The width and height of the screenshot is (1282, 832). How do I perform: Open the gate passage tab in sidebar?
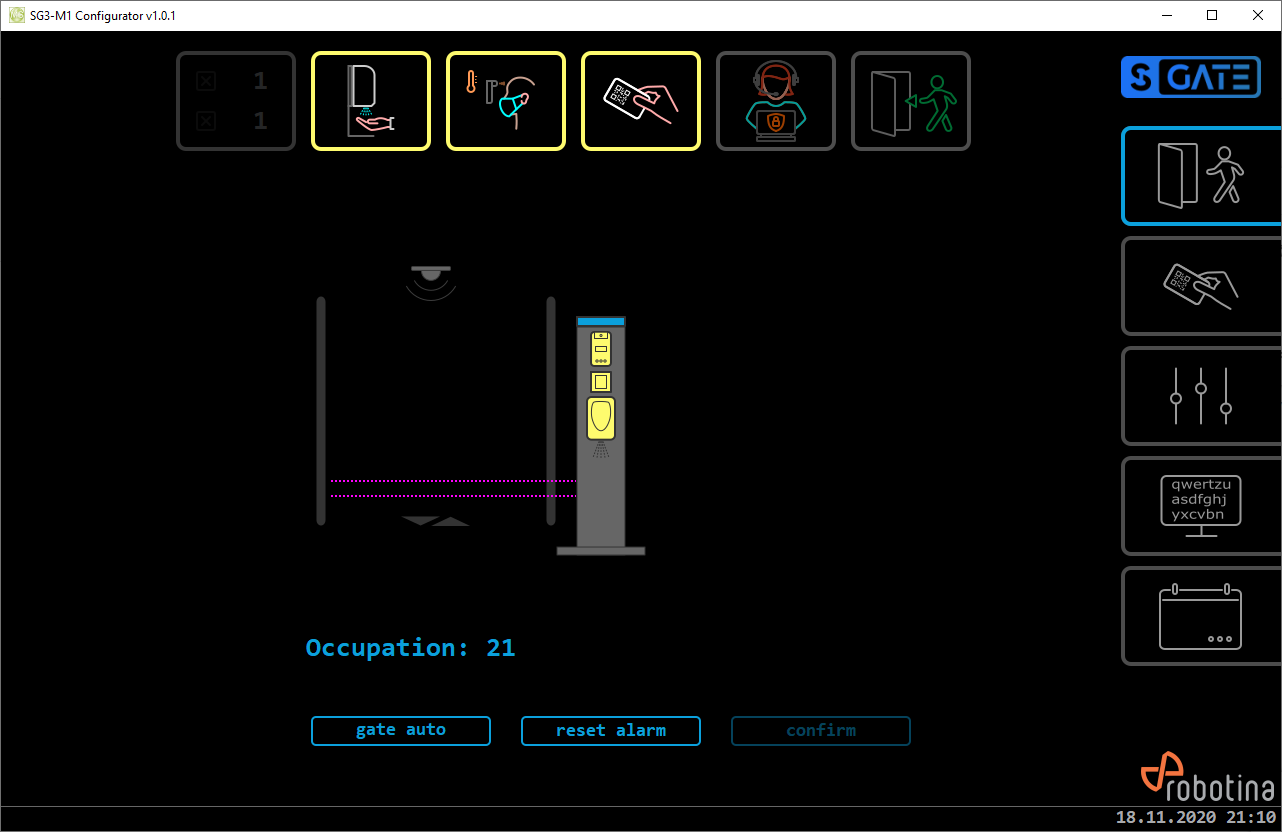pyautogui.click(x=1201, y=176)
